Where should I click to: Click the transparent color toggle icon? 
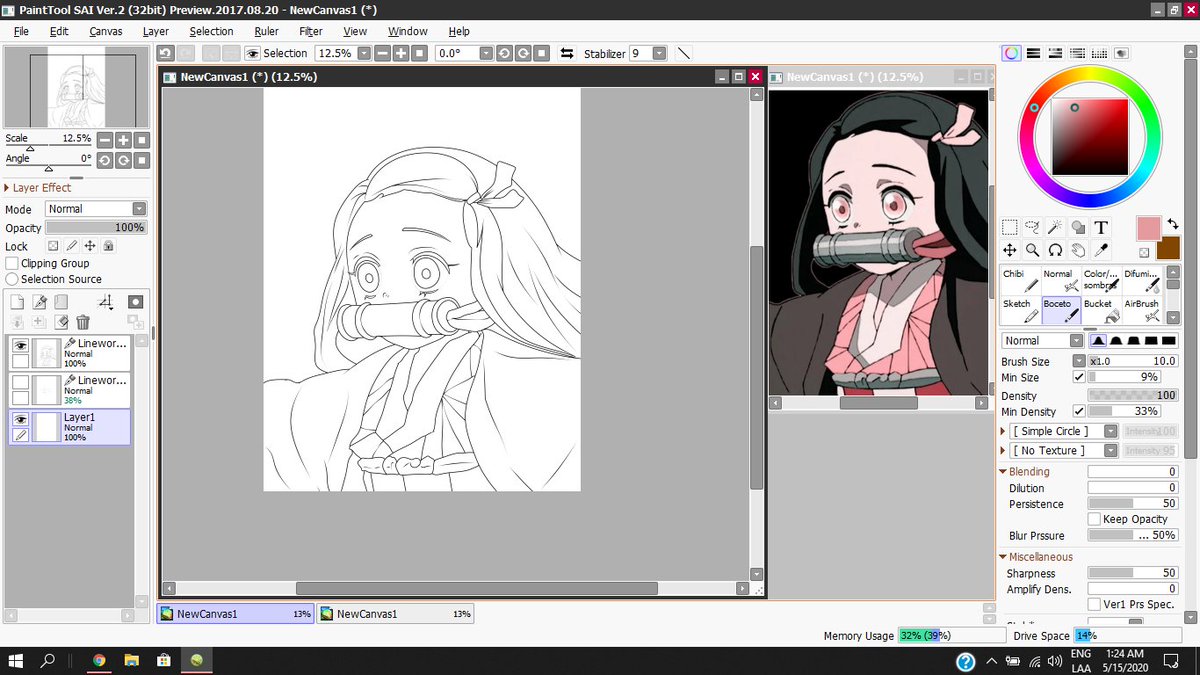pyautogui.click(x=1144, y=253)
